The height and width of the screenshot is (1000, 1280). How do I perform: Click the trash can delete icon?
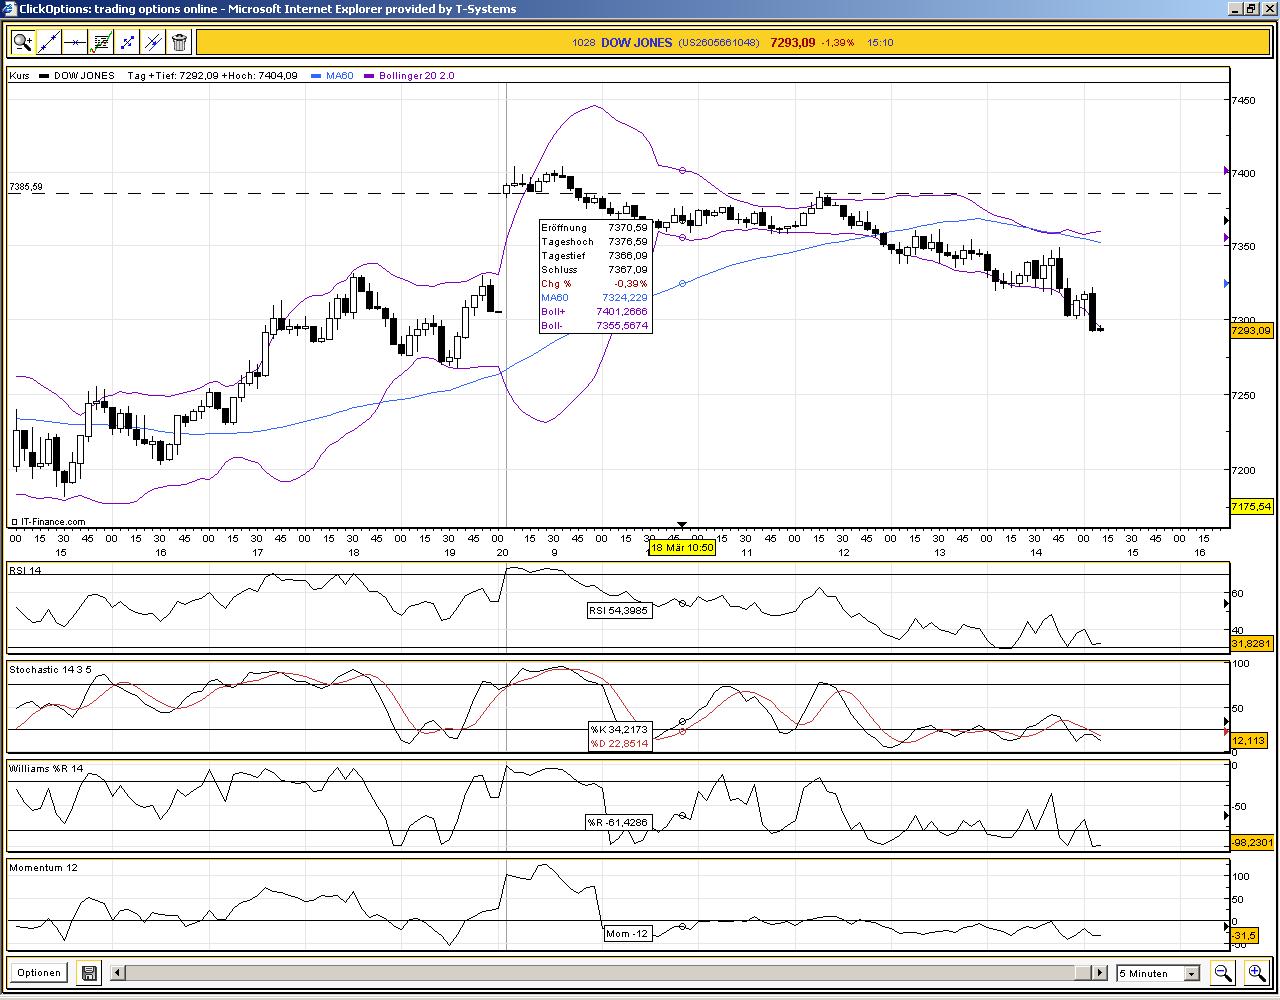click(179, 42)
